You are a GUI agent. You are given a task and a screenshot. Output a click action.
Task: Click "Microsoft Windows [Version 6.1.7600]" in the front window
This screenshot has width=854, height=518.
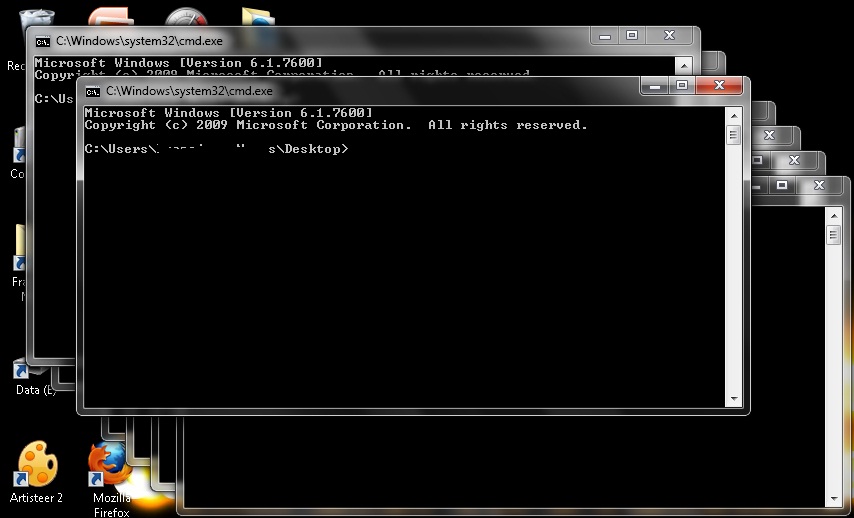[228, 113]
